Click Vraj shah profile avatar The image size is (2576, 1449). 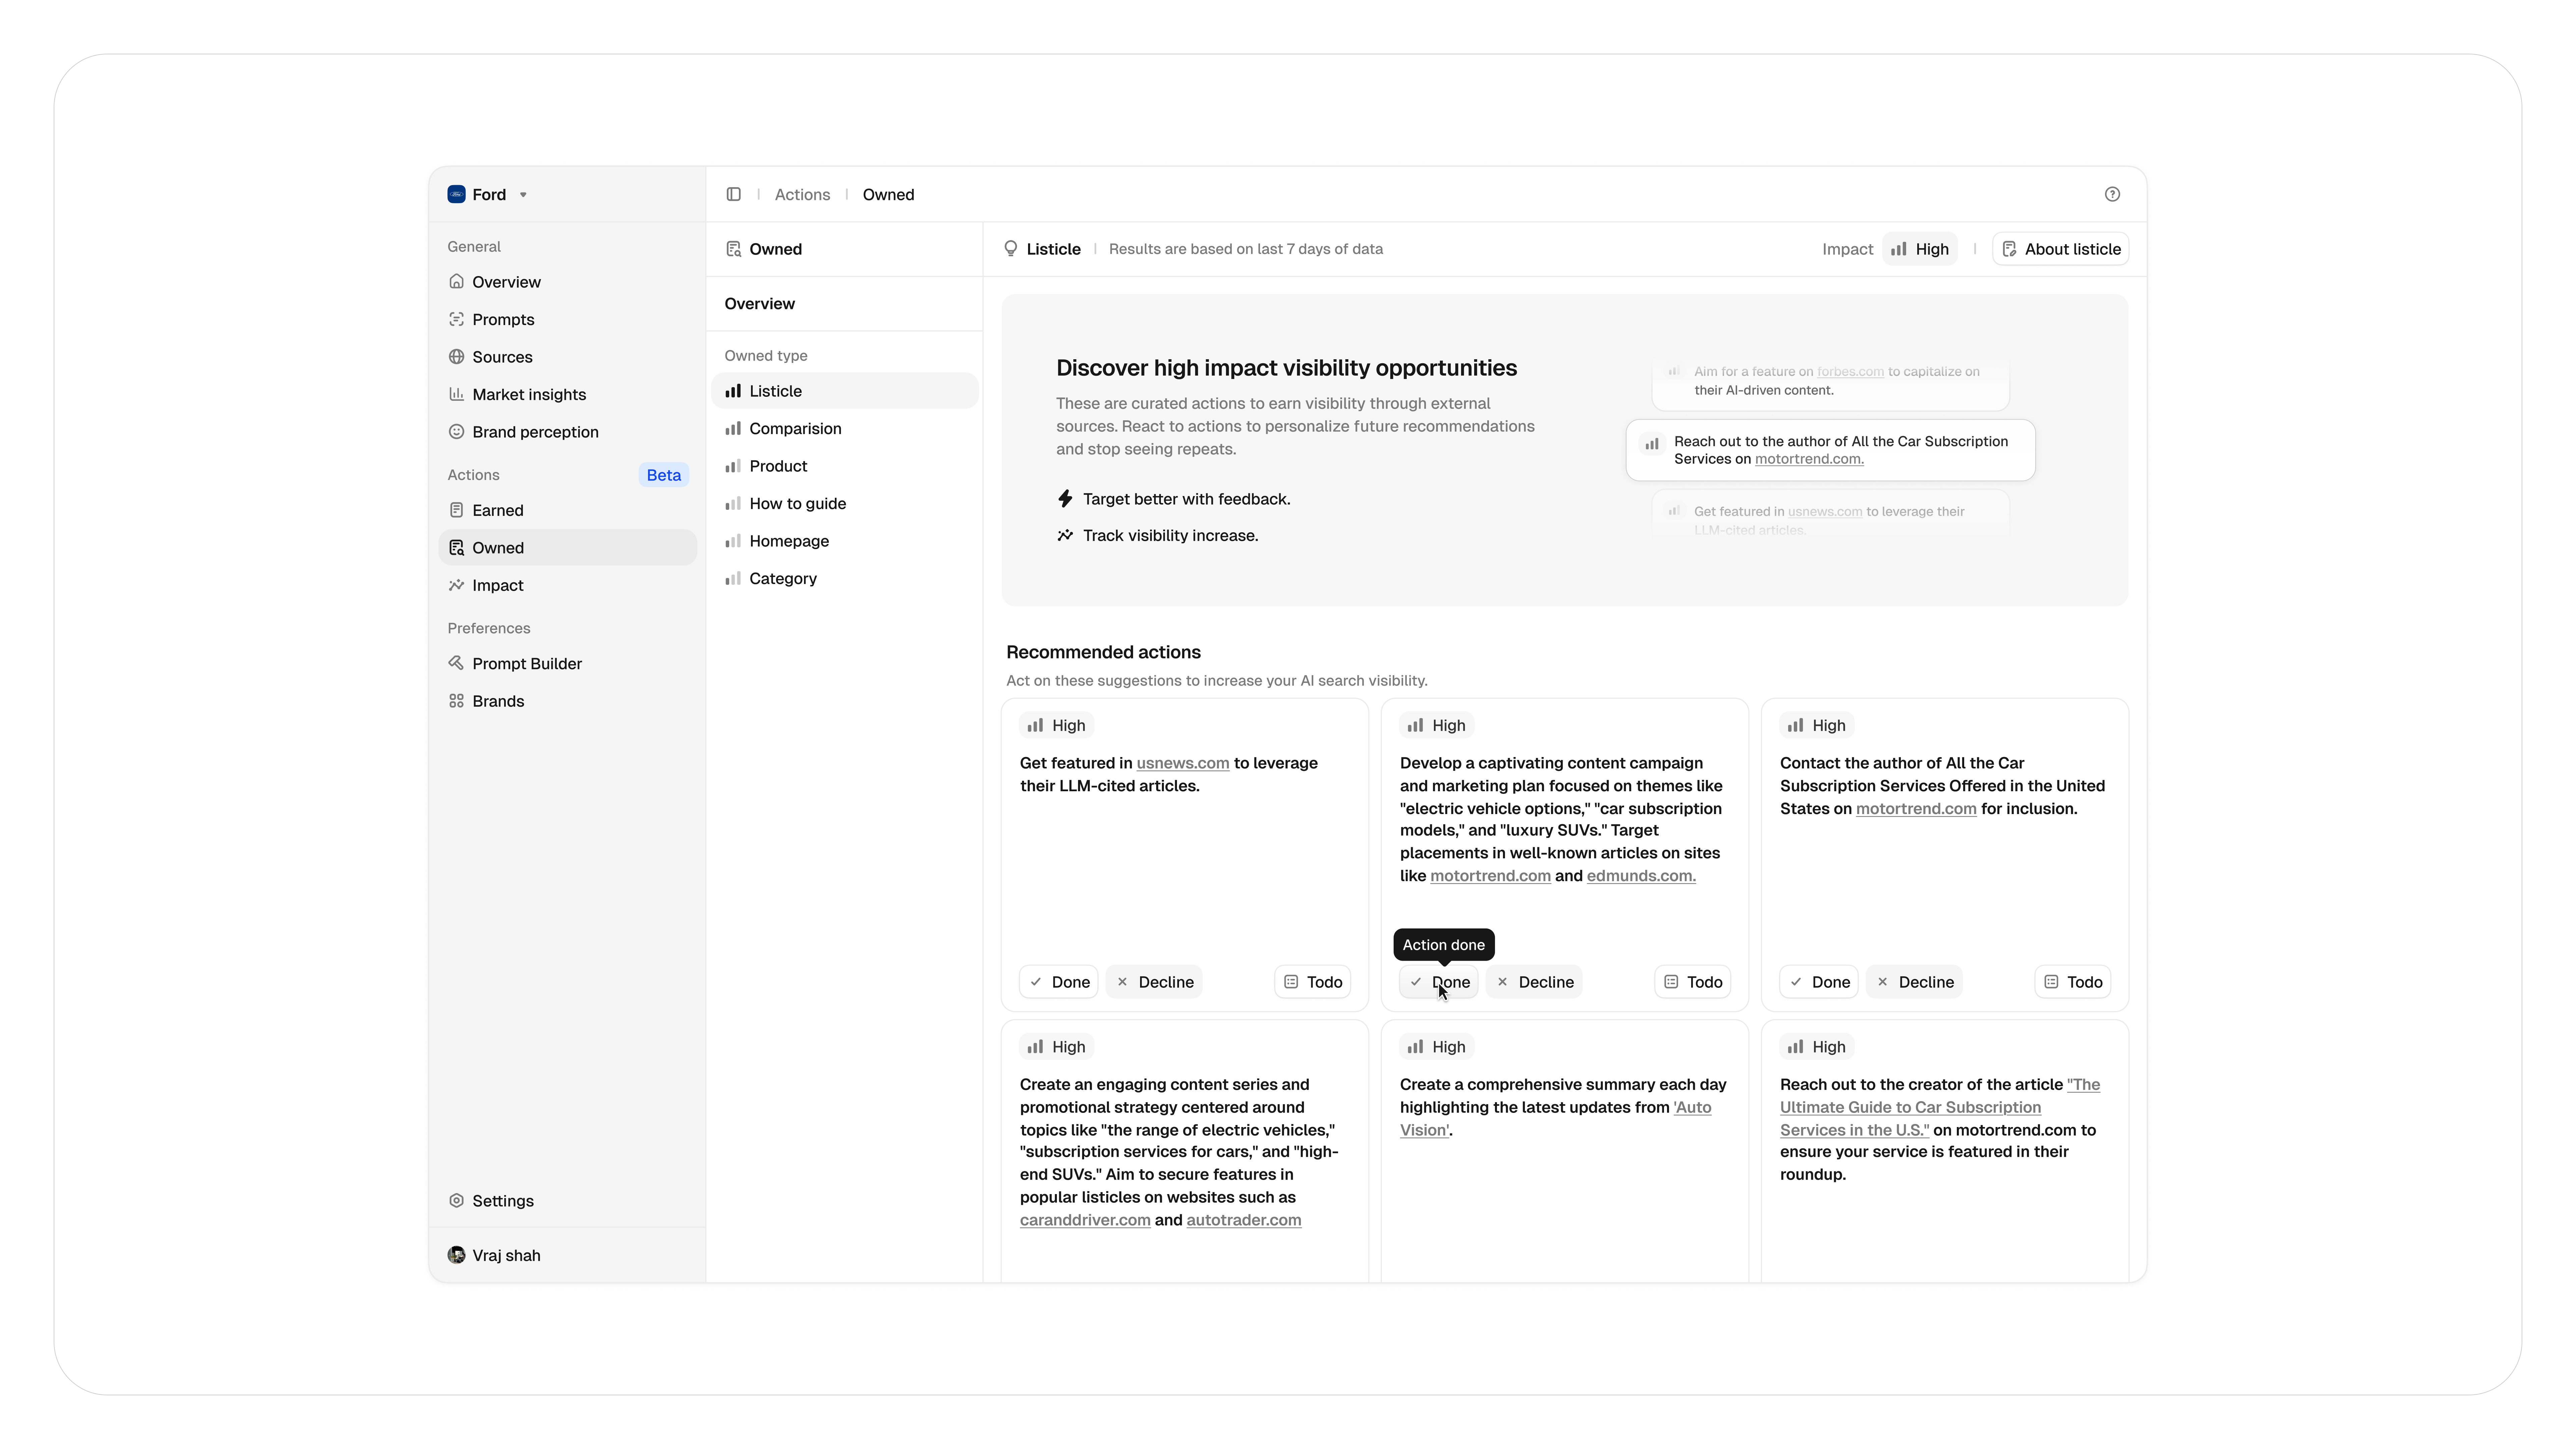456,1255
